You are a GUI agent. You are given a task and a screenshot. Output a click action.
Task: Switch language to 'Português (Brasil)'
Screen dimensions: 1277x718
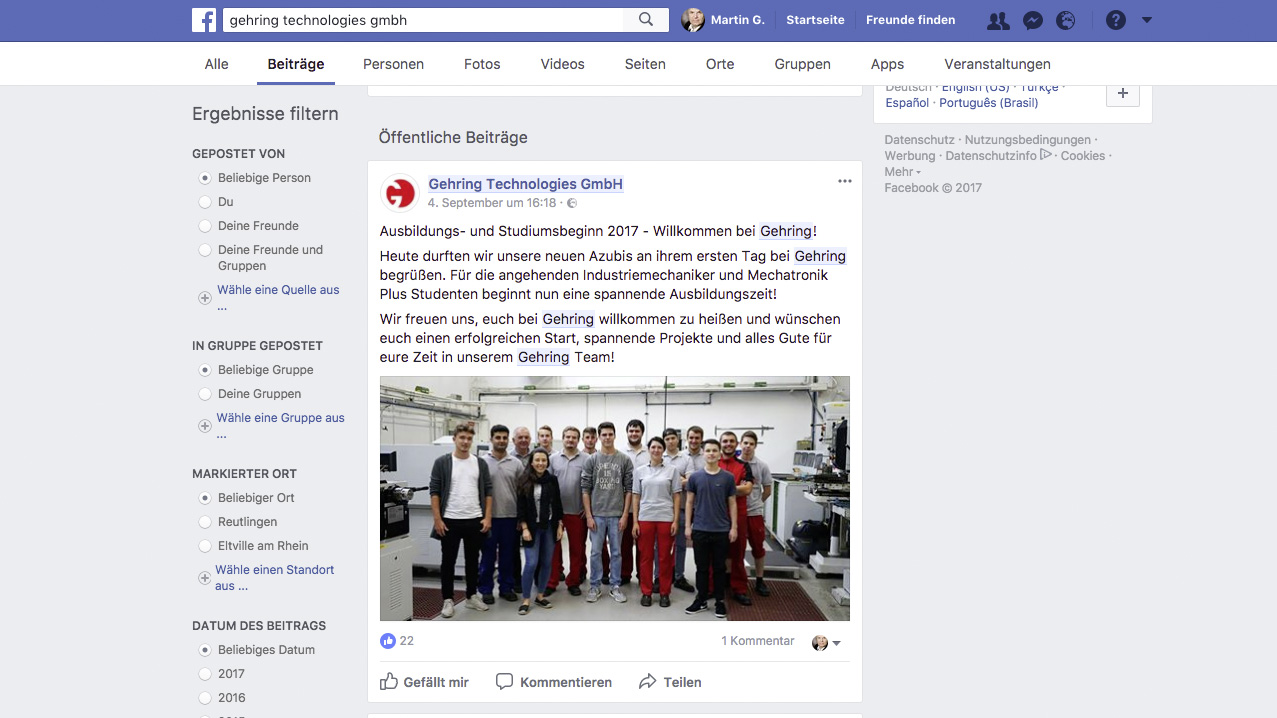(x=988, y=103)
